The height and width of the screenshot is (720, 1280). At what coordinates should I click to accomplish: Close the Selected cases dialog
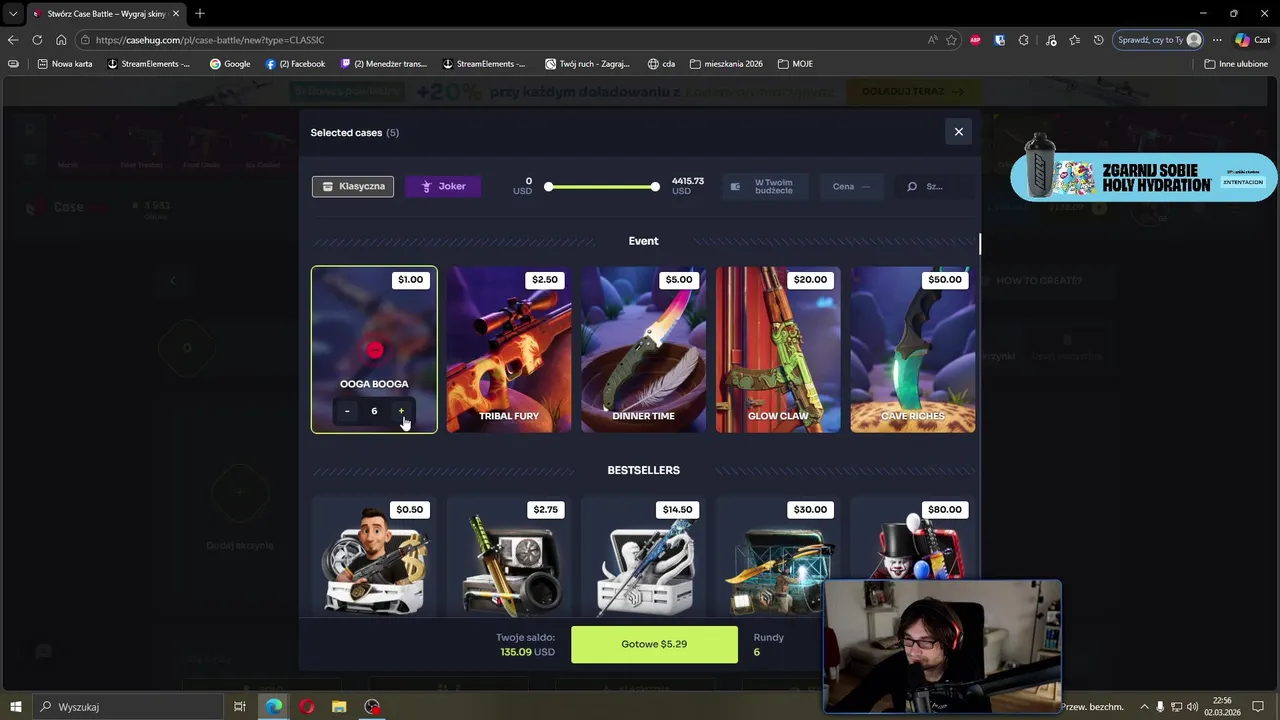coord(958,132)
